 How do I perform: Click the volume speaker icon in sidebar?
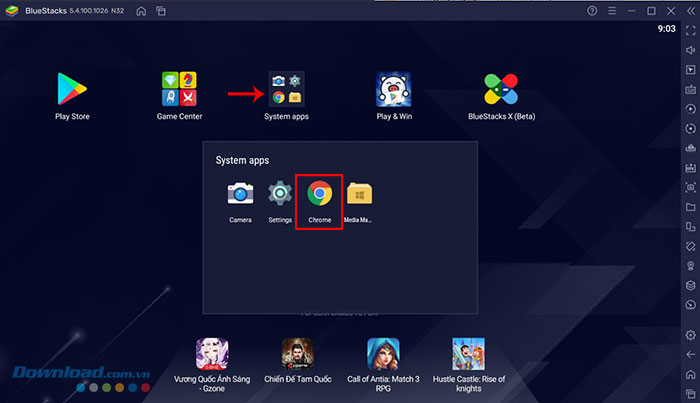pos(689,49)
